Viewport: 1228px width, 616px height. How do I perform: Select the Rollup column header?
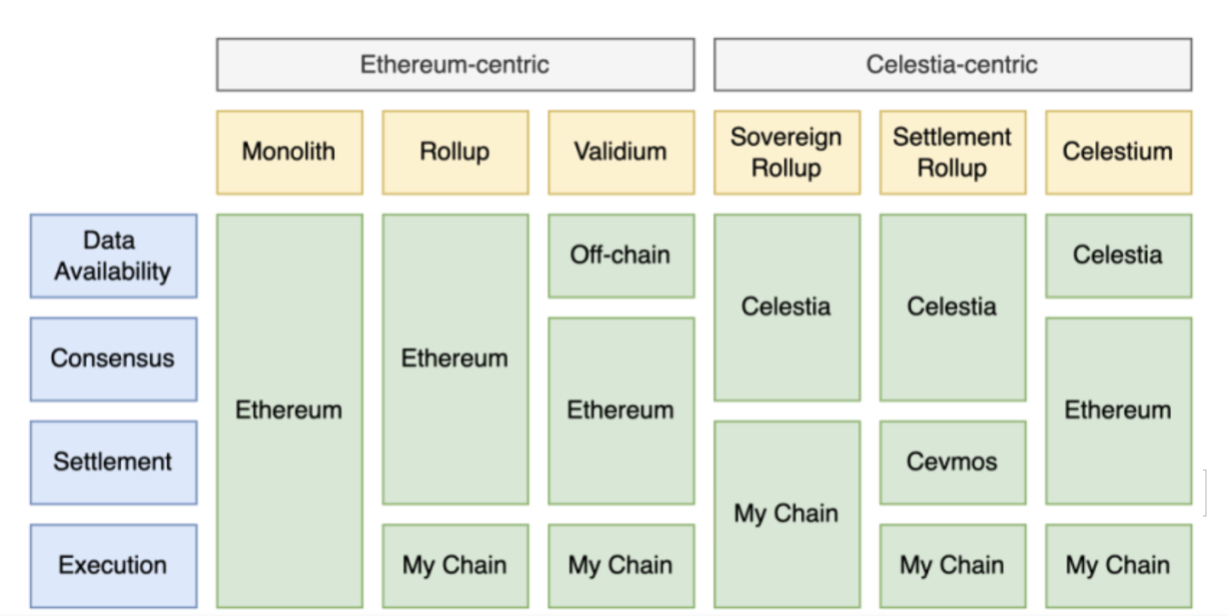click(455, 152)
